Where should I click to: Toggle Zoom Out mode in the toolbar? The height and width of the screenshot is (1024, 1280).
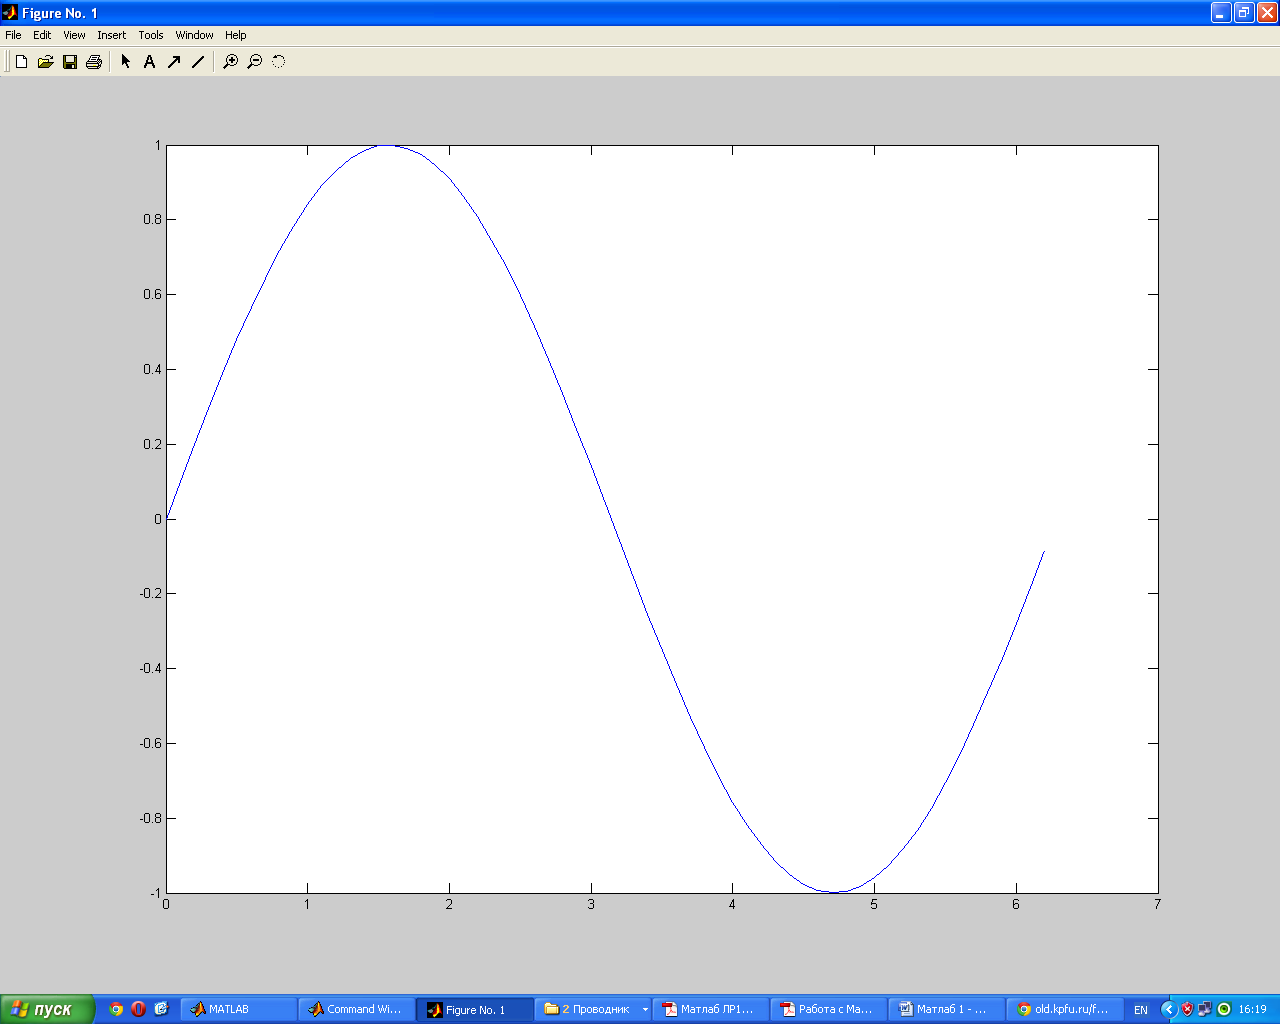point(255,62)
